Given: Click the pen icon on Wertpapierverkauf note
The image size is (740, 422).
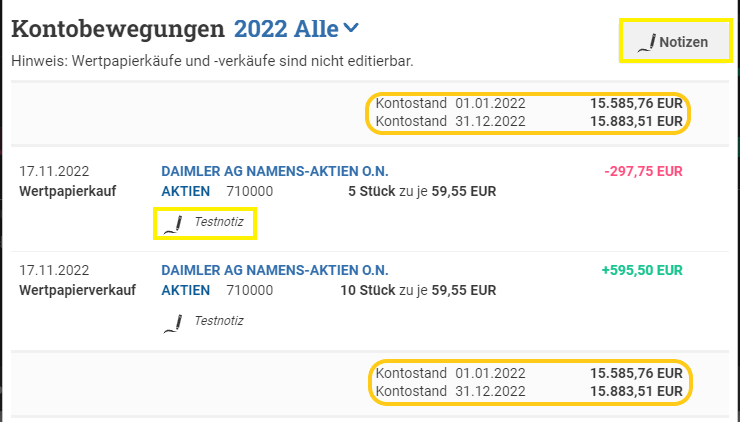Looking at the screenshot, I should (x=173, y=323).
